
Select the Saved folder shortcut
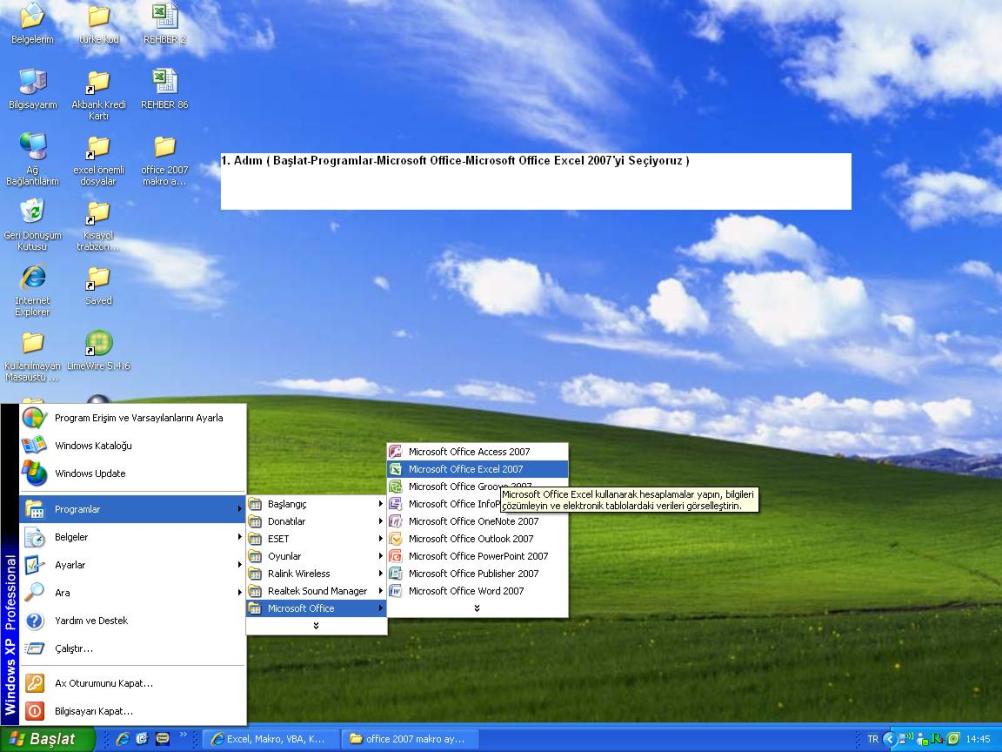coord(98,286)
